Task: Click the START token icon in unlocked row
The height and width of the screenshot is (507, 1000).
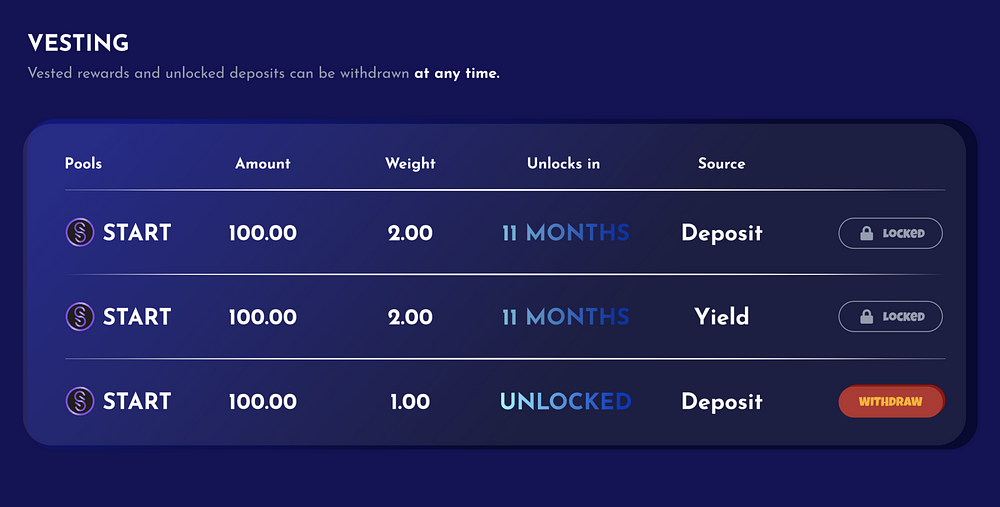Action: (80, 400)
